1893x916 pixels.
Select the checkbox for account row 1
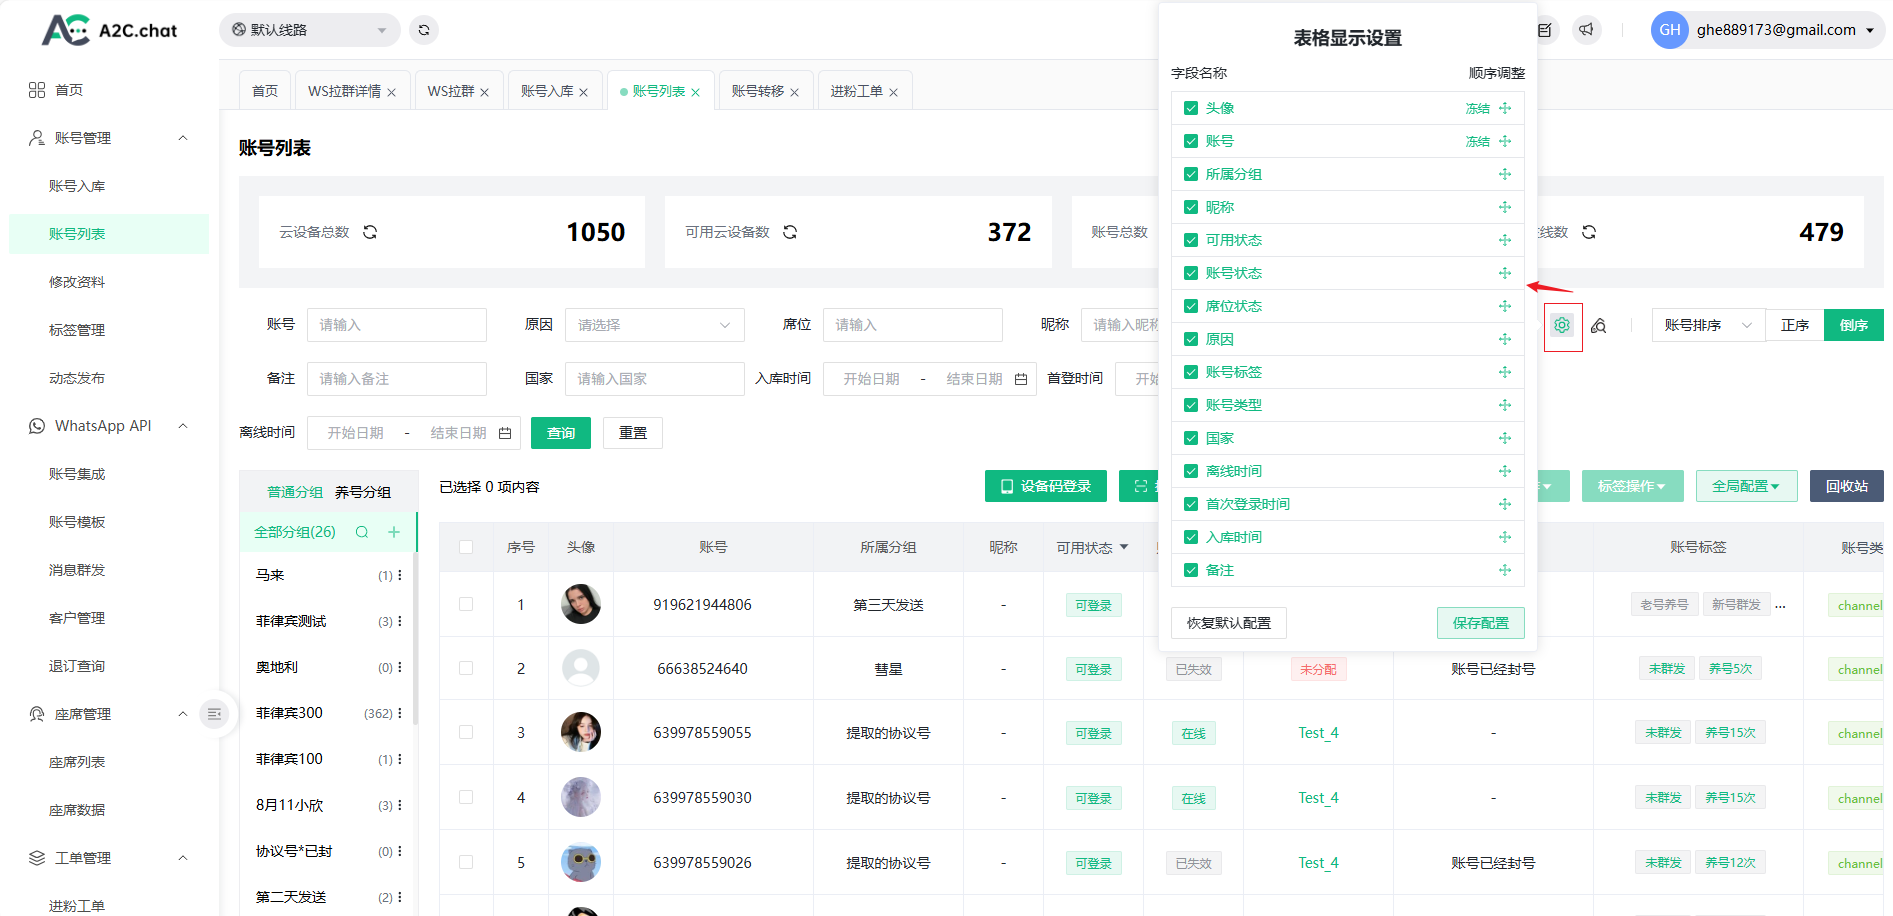pos(466,604)
